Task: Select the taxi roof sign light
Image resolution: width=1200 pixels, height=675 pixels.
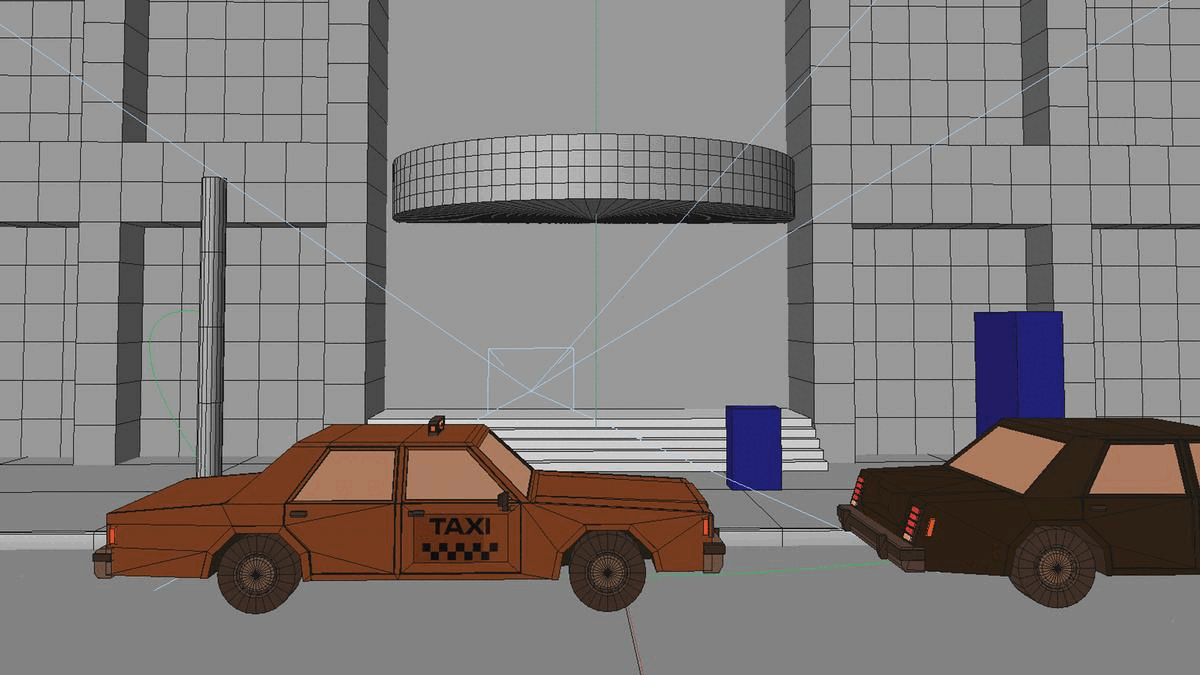Action: pyautogui.click(x=437, y=425)
